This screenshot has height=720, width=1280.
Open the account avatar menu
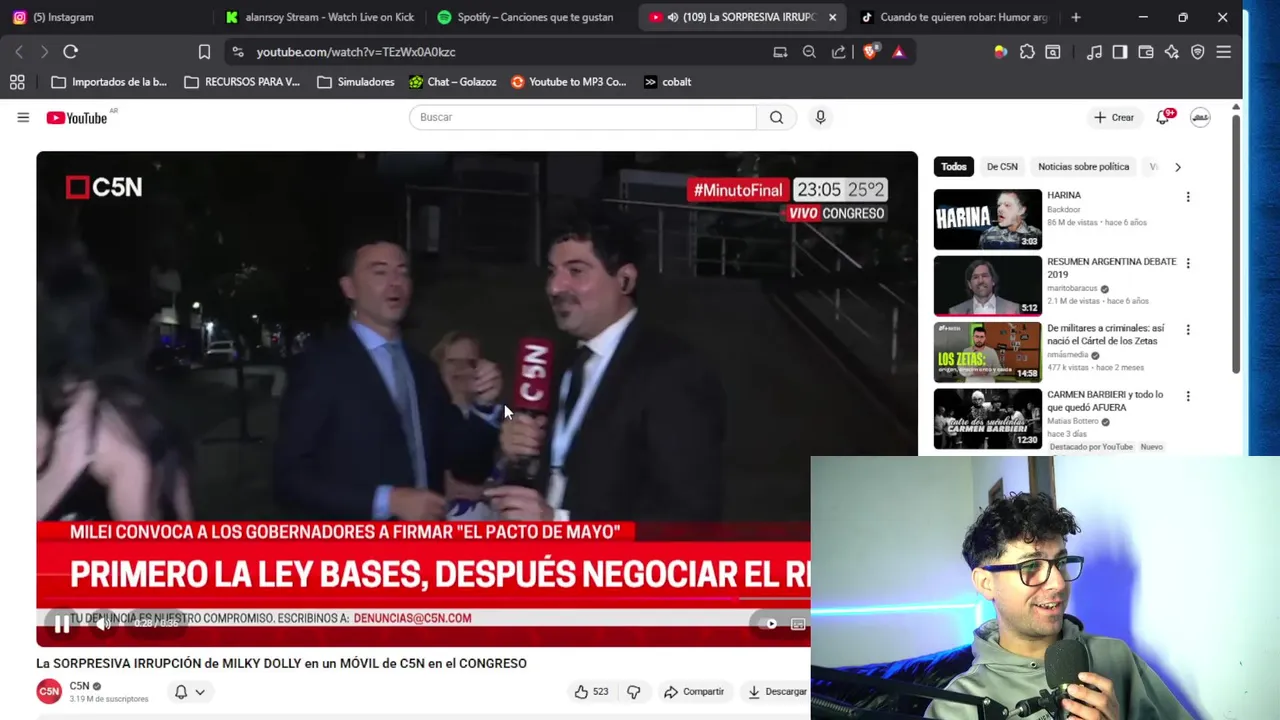pos(1200,117)
